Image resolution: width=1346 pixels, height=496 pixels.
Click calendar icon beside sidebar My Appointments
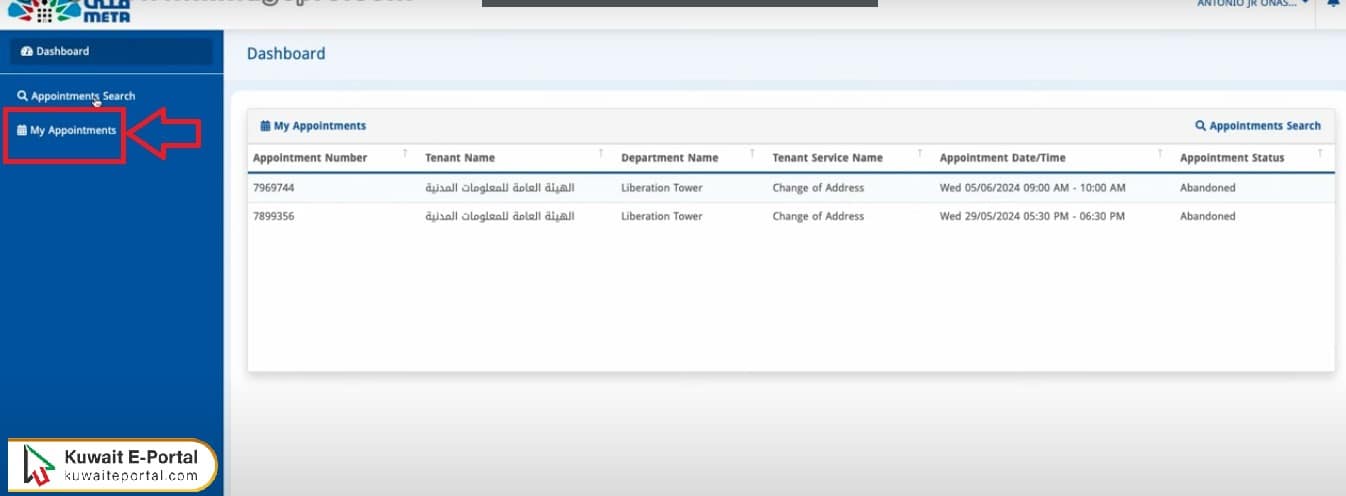(22, 131)
